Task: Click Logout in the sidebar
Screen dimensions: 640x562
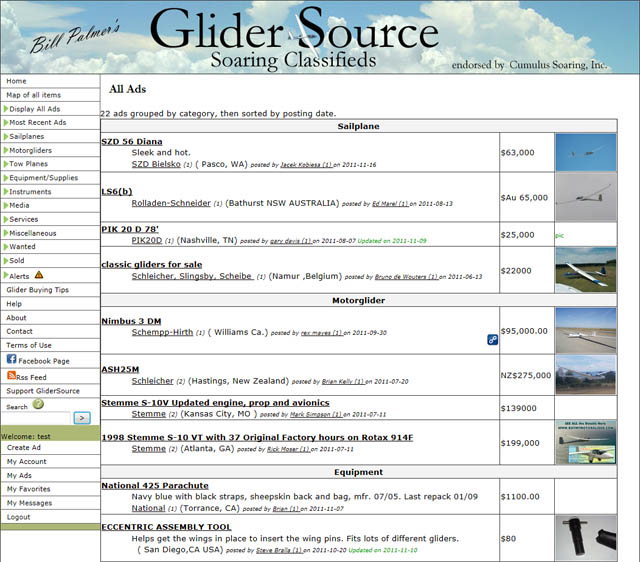Action: (18, 517)
